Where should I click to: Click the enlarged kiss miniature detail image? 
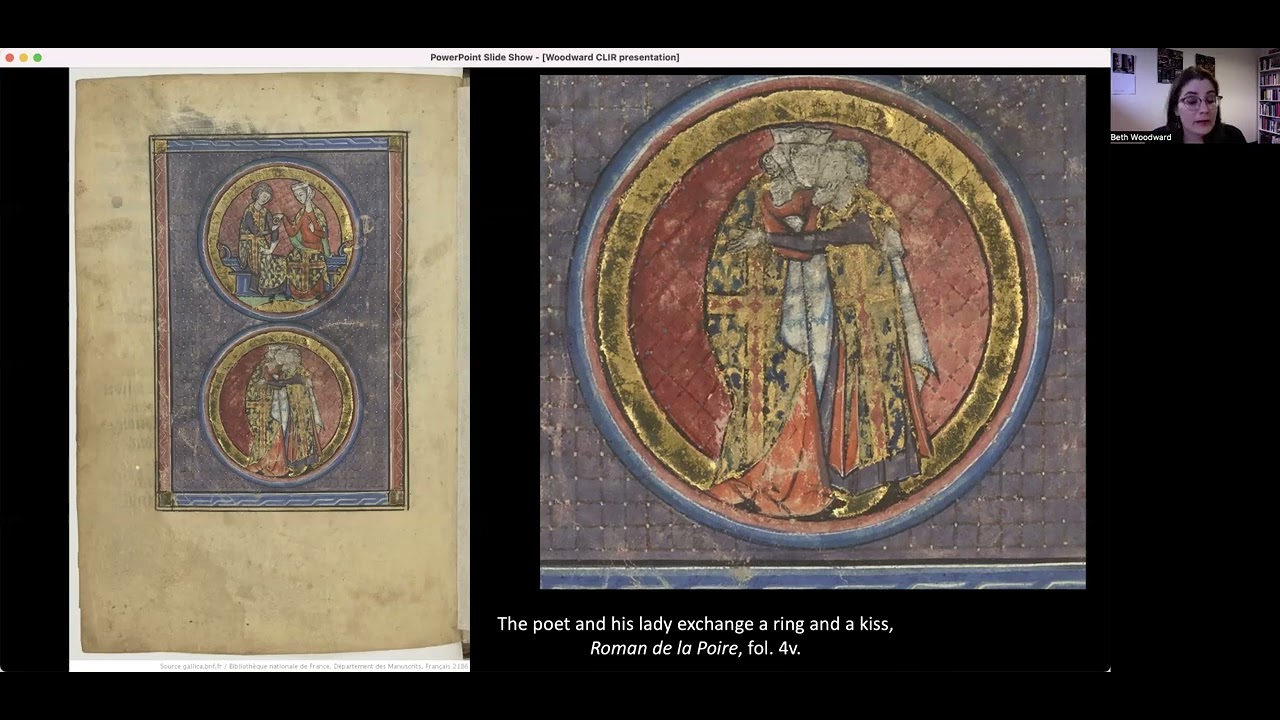812,332
